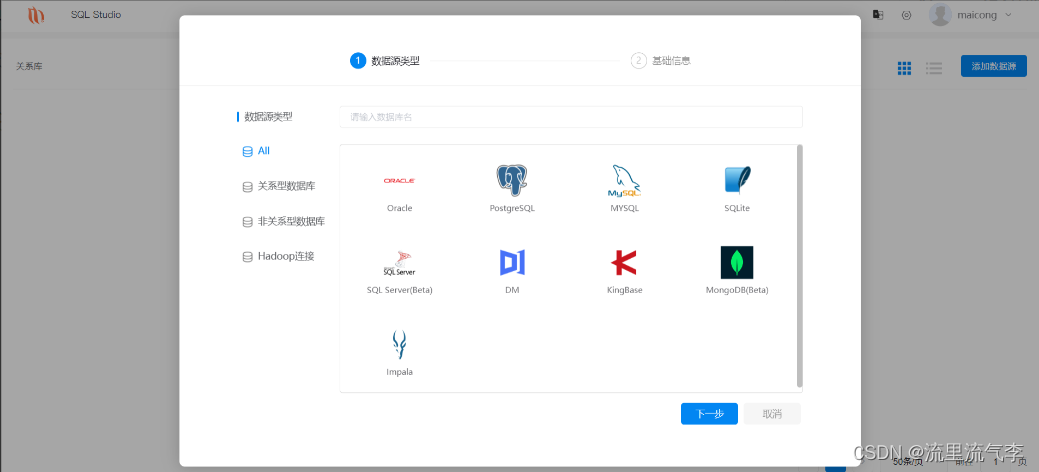Go to step 1 数据源类型

pyautogui.click(x=384, y=61)
